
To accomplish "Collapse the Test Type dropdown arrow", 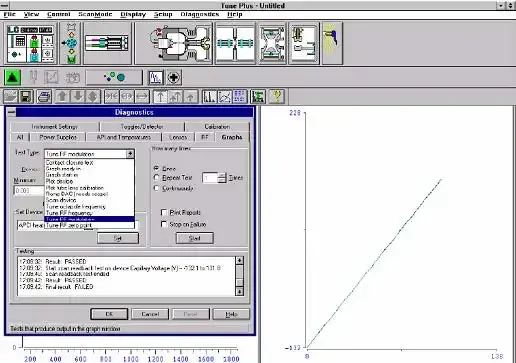I will (130, 154).
